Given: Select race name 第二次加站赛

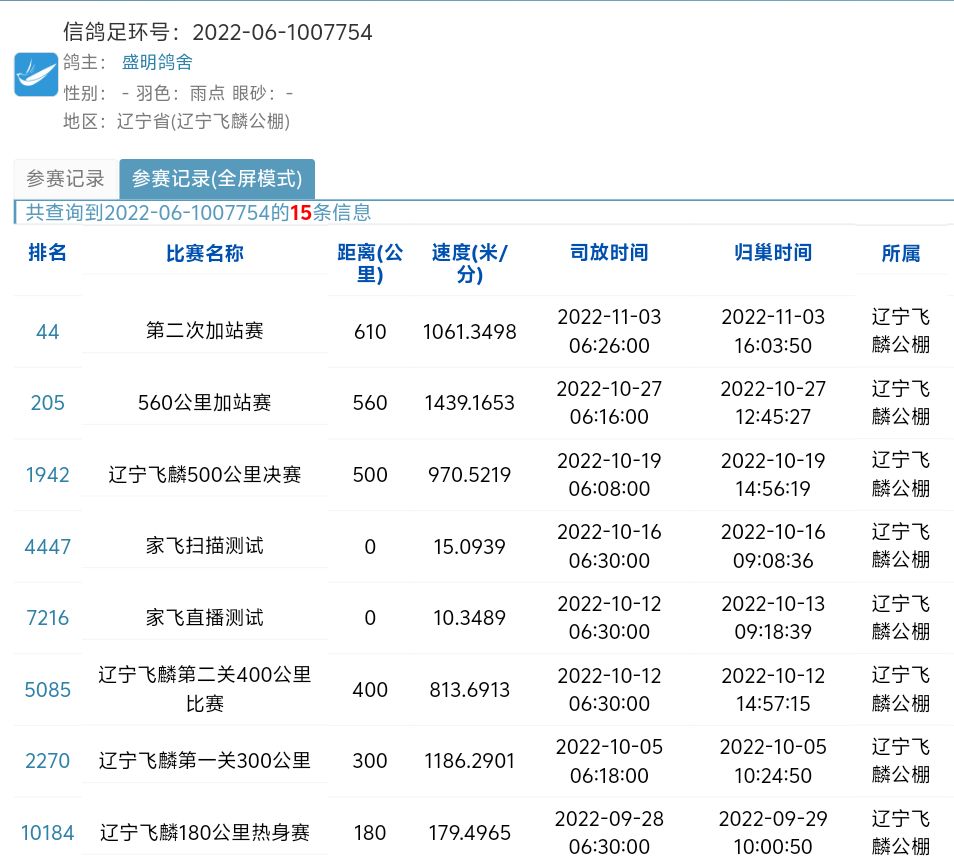Looking at the screenshot, I should [x=204, y=331].
